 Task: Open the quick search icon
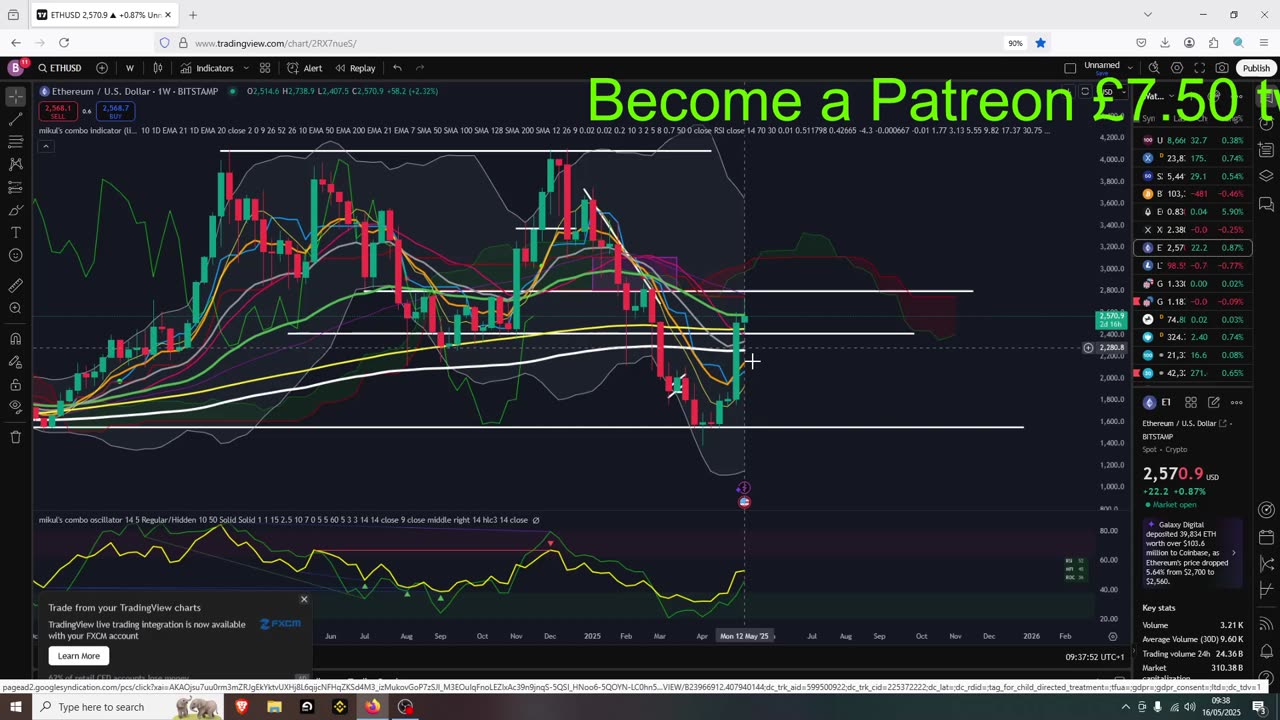pyautogui.click(x=1153, y=68)
